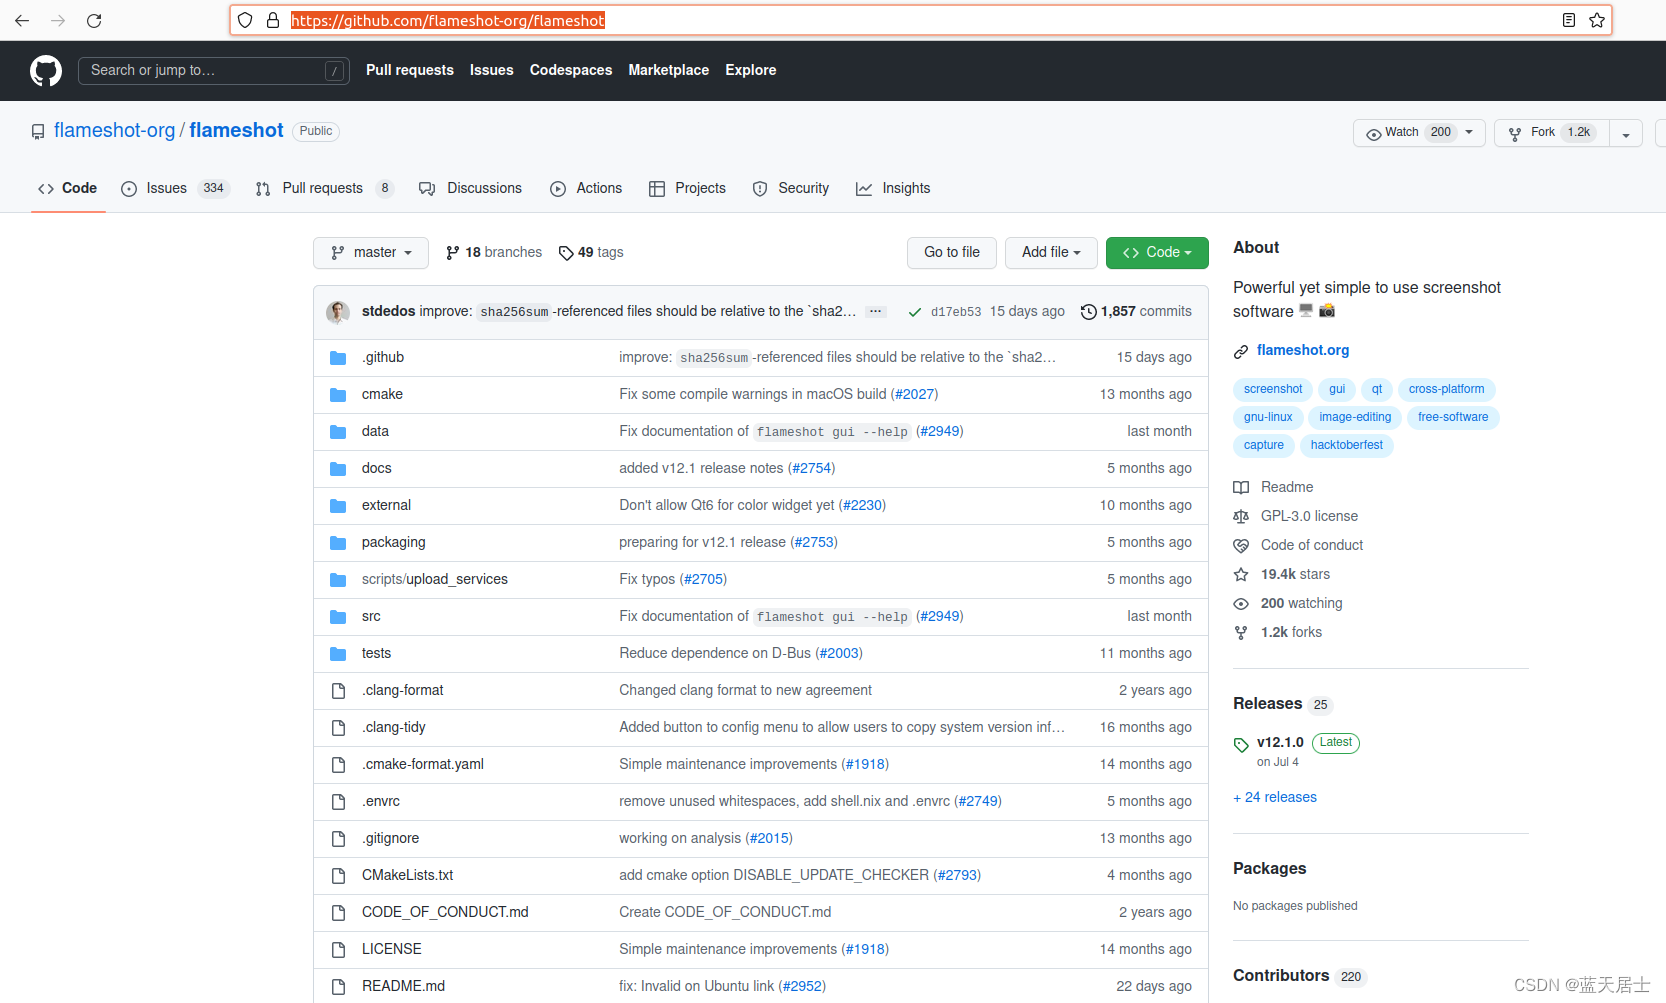Open commit hash d17eb53

click(x=956, y=313)
